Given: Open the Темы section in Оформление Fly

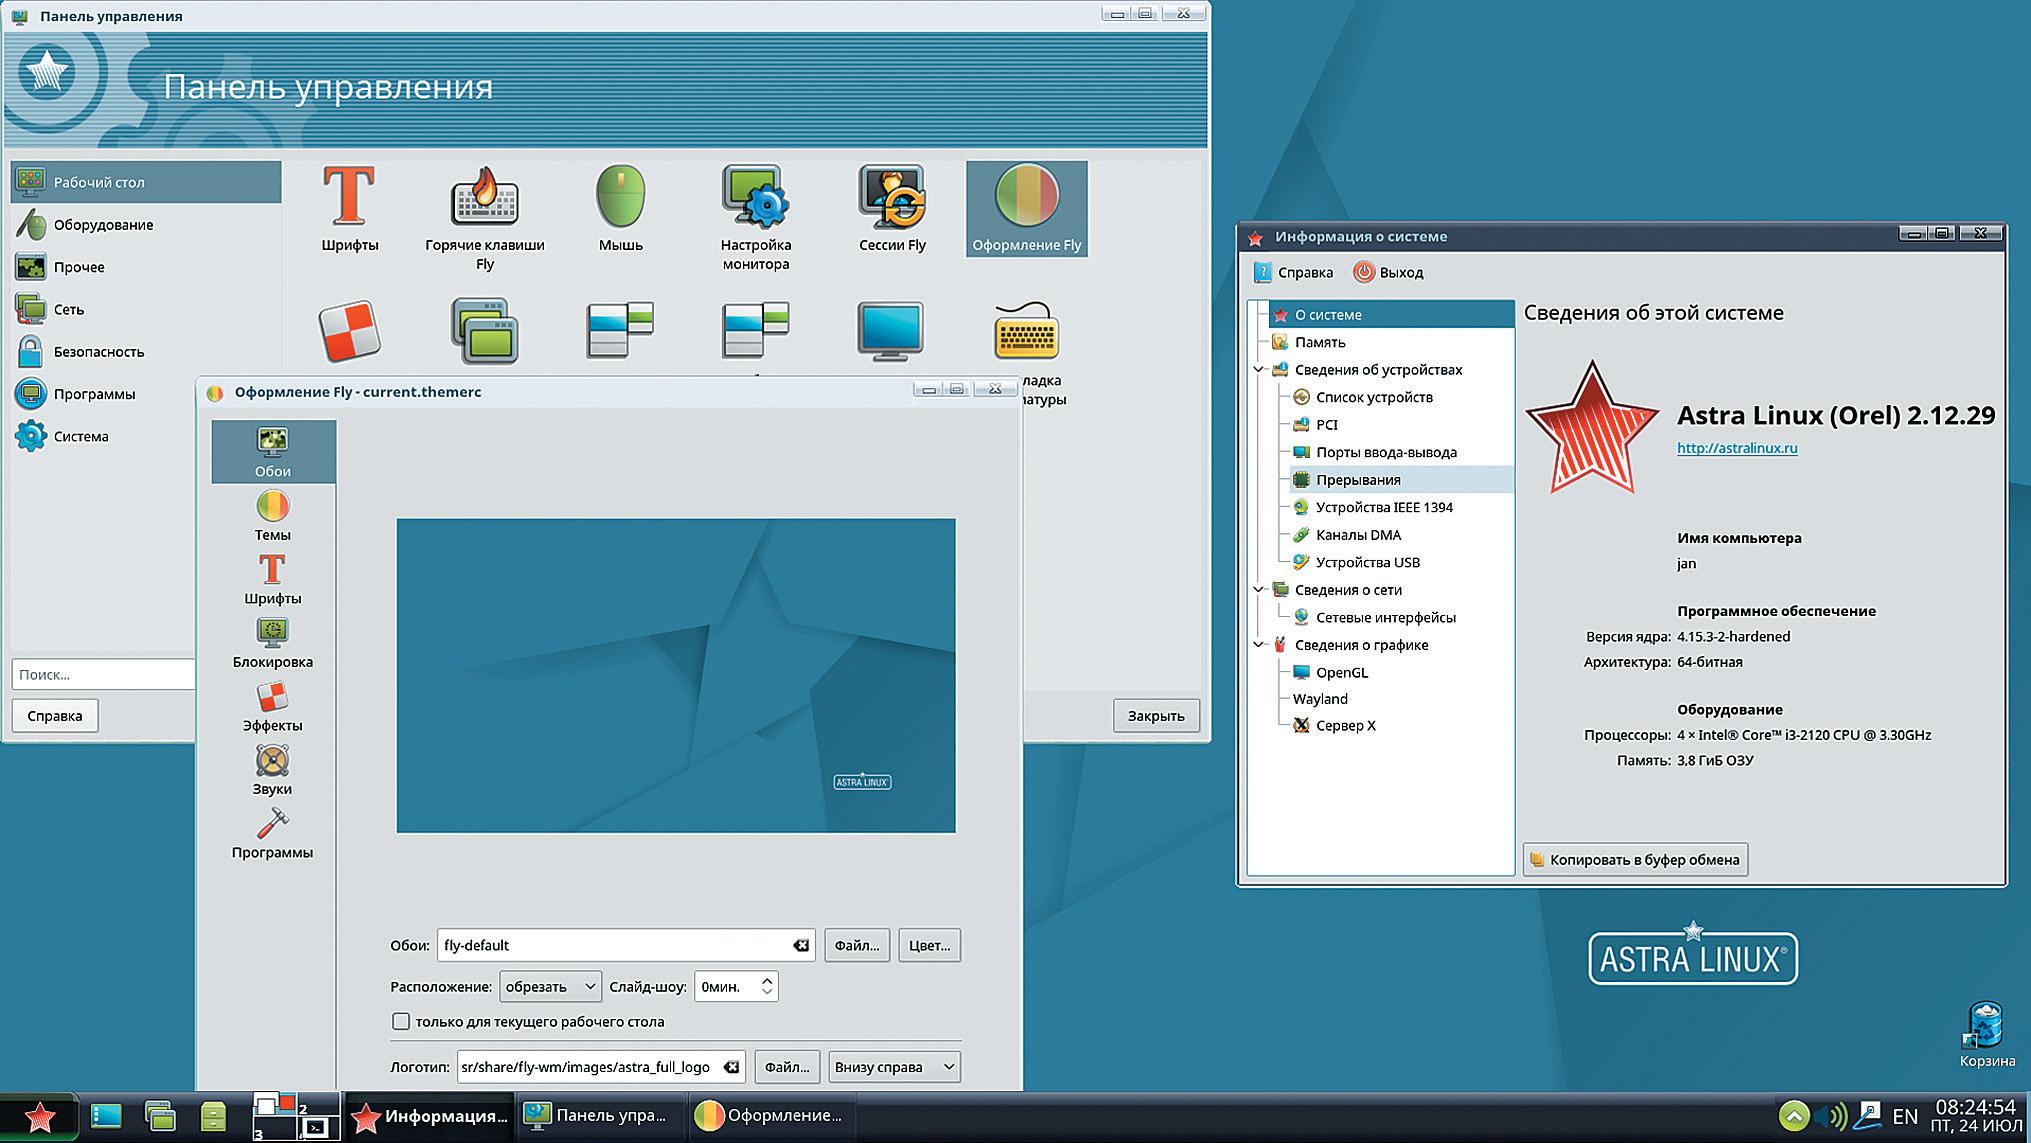Looking at the screenshot, I should 272,516.
